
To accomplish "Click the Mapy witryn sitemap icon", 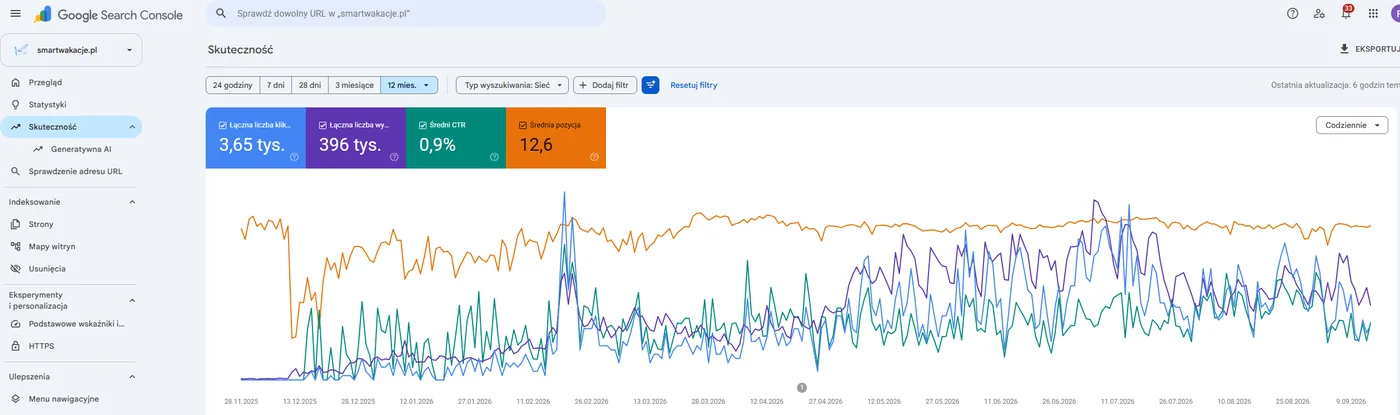I will 15,246.
